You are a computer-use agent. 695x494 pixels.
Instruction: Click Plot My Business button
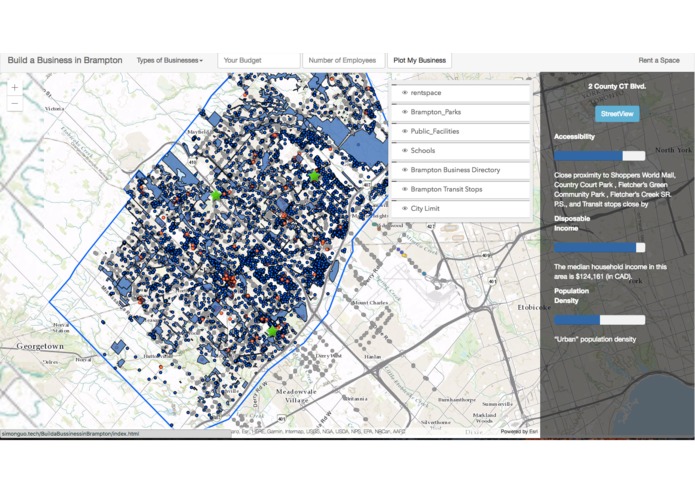tap(419, 60)
